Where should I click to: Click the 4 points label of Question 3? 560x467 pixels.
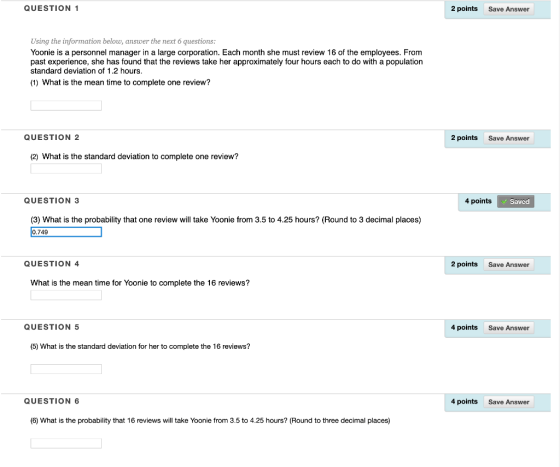478,201
